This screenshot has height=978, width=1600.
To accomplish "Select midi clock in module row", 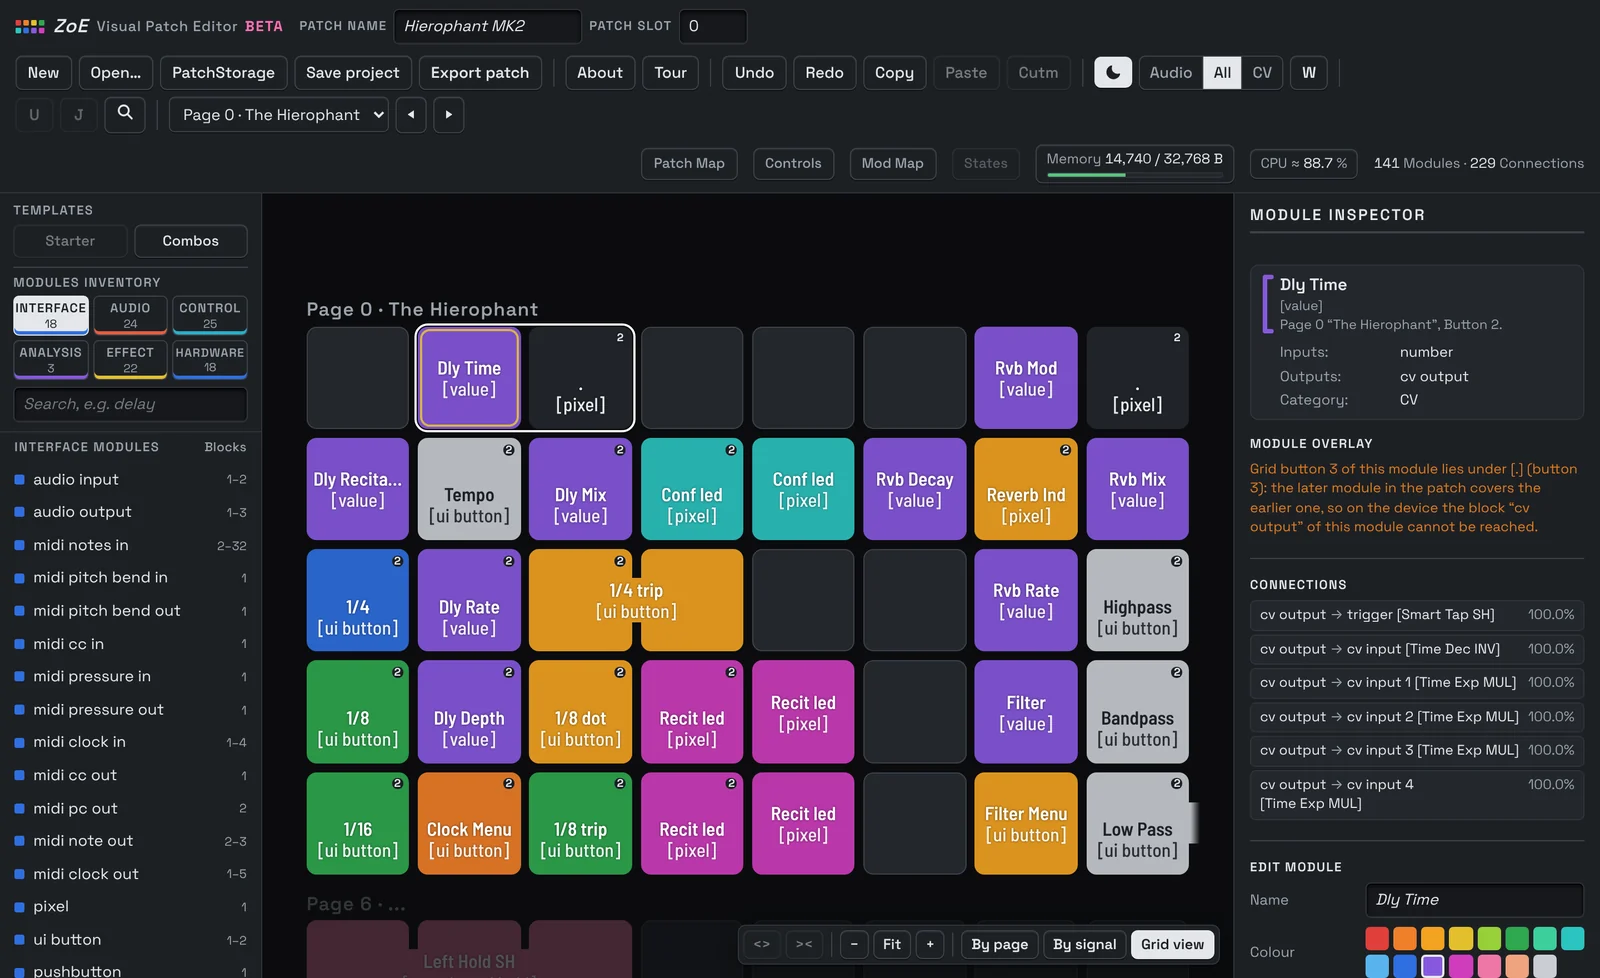I will tap(130, 742).
